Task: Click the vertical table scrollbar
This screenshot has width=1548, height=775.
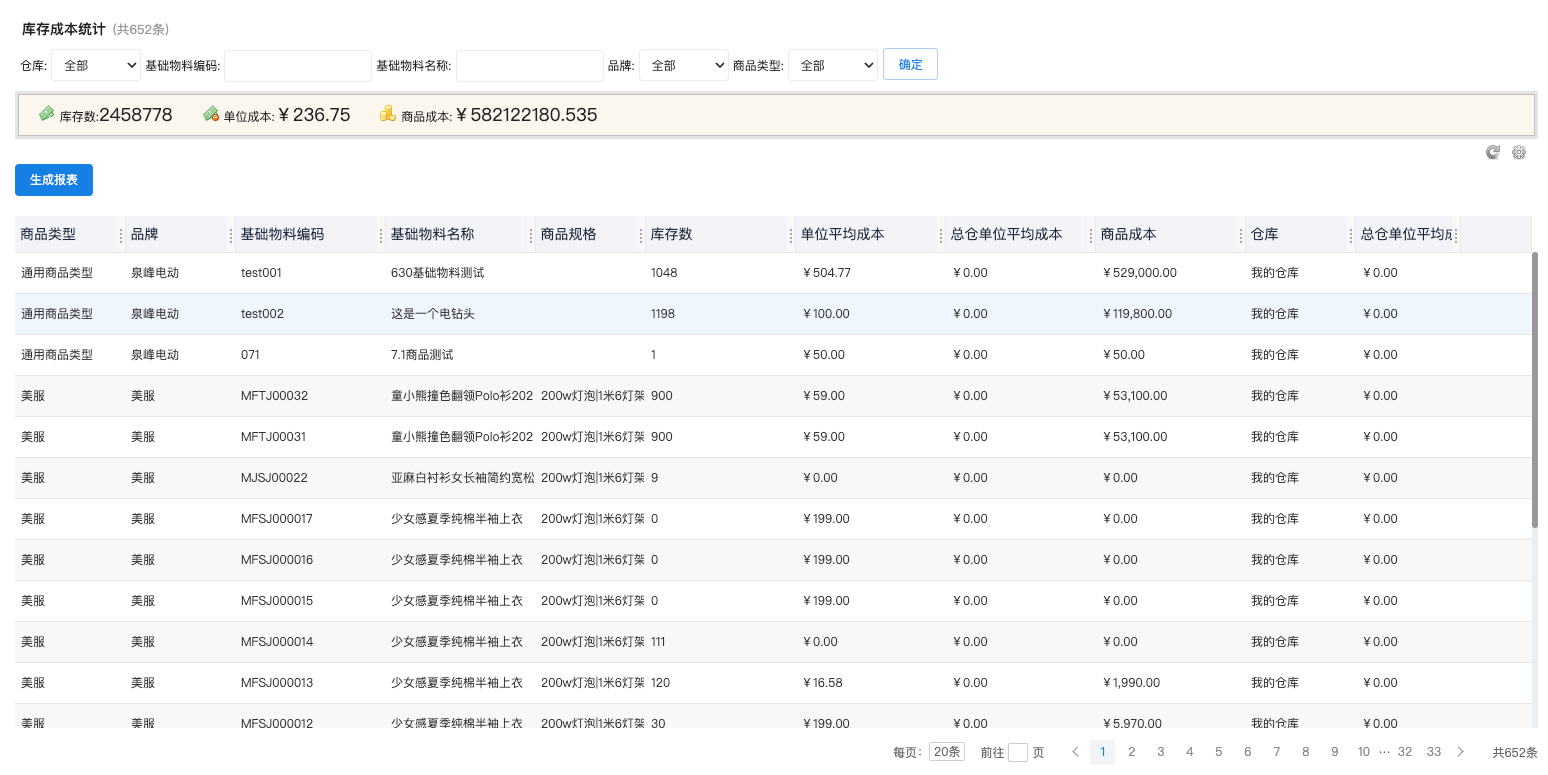Action: (x=1535, y=390)
